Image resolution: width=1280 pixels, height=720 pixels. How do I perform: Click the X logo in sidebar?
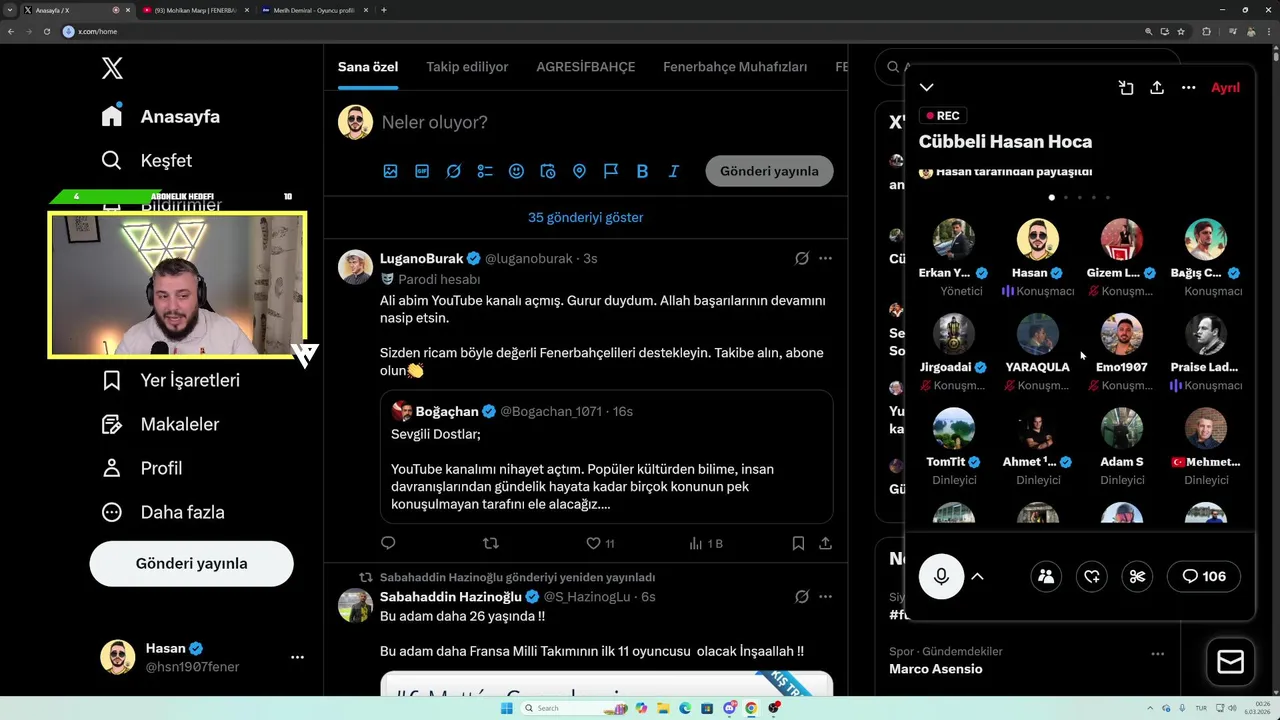tap(112, 68)
